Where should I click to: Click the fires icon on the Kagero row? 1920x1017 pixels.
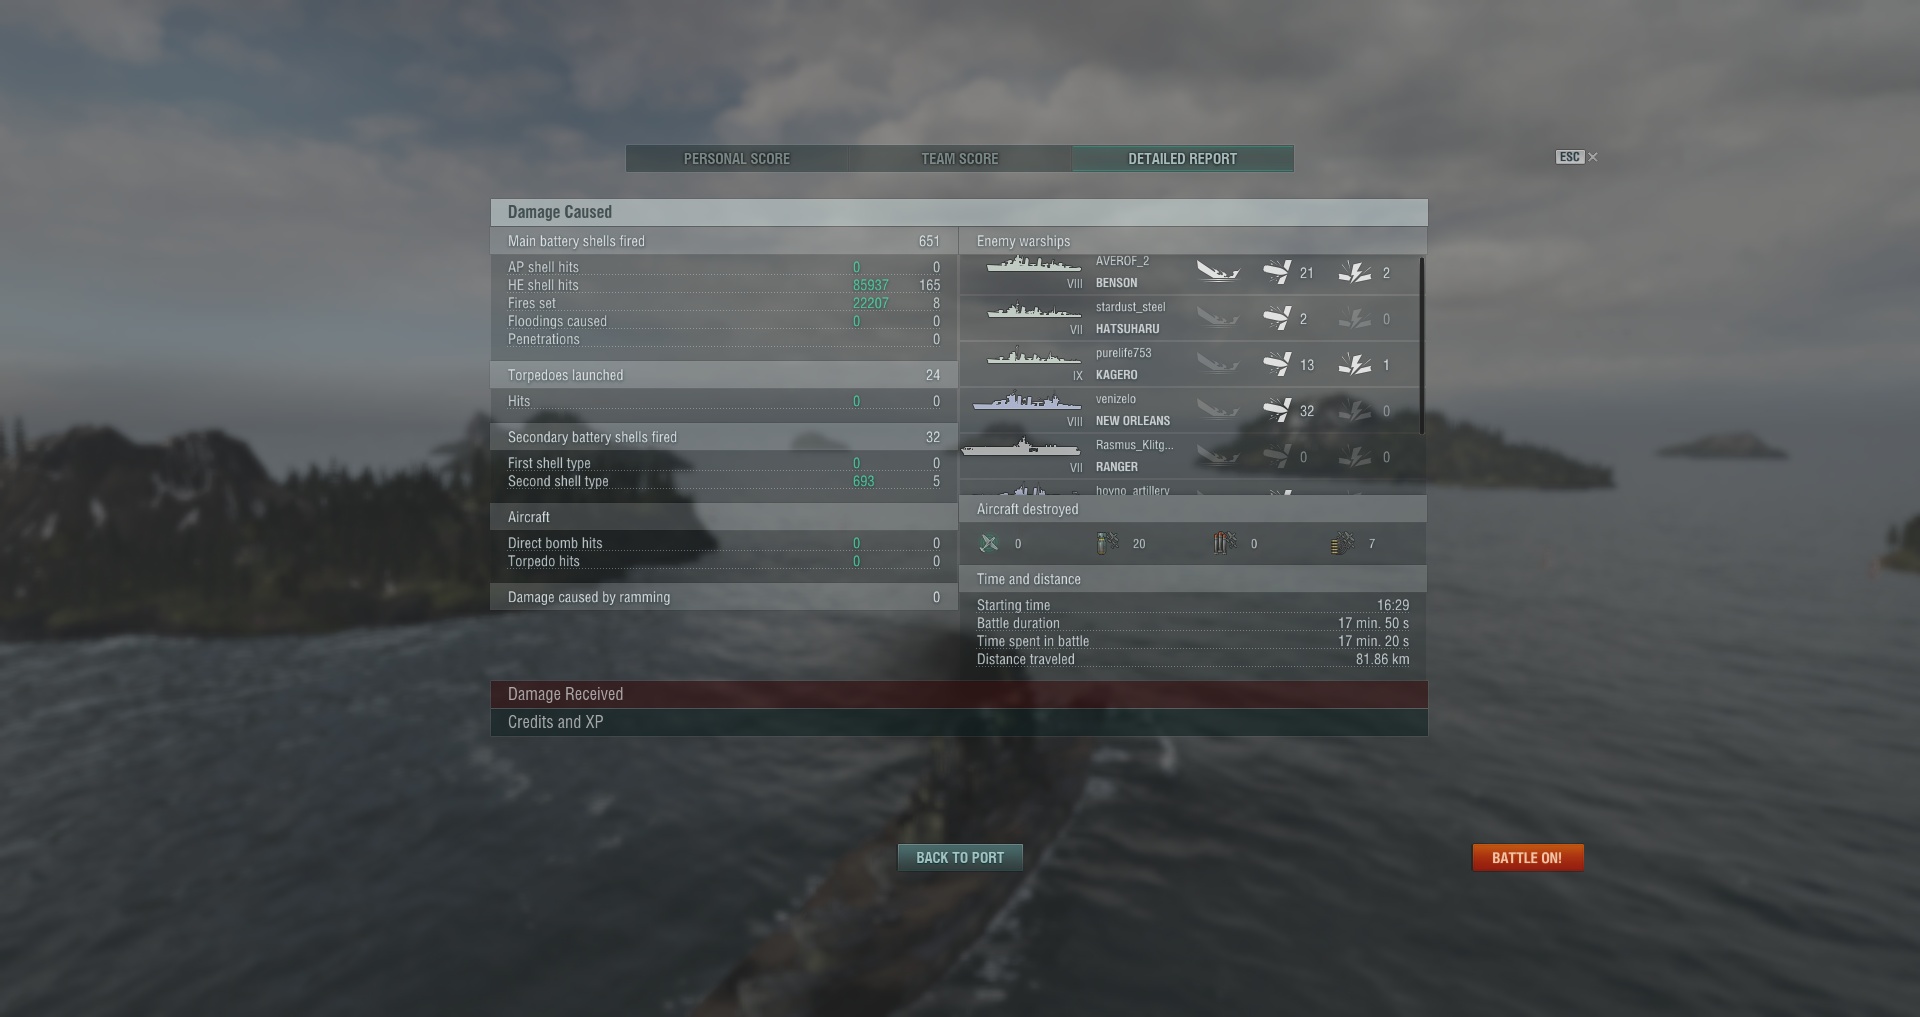(1355, 364)
